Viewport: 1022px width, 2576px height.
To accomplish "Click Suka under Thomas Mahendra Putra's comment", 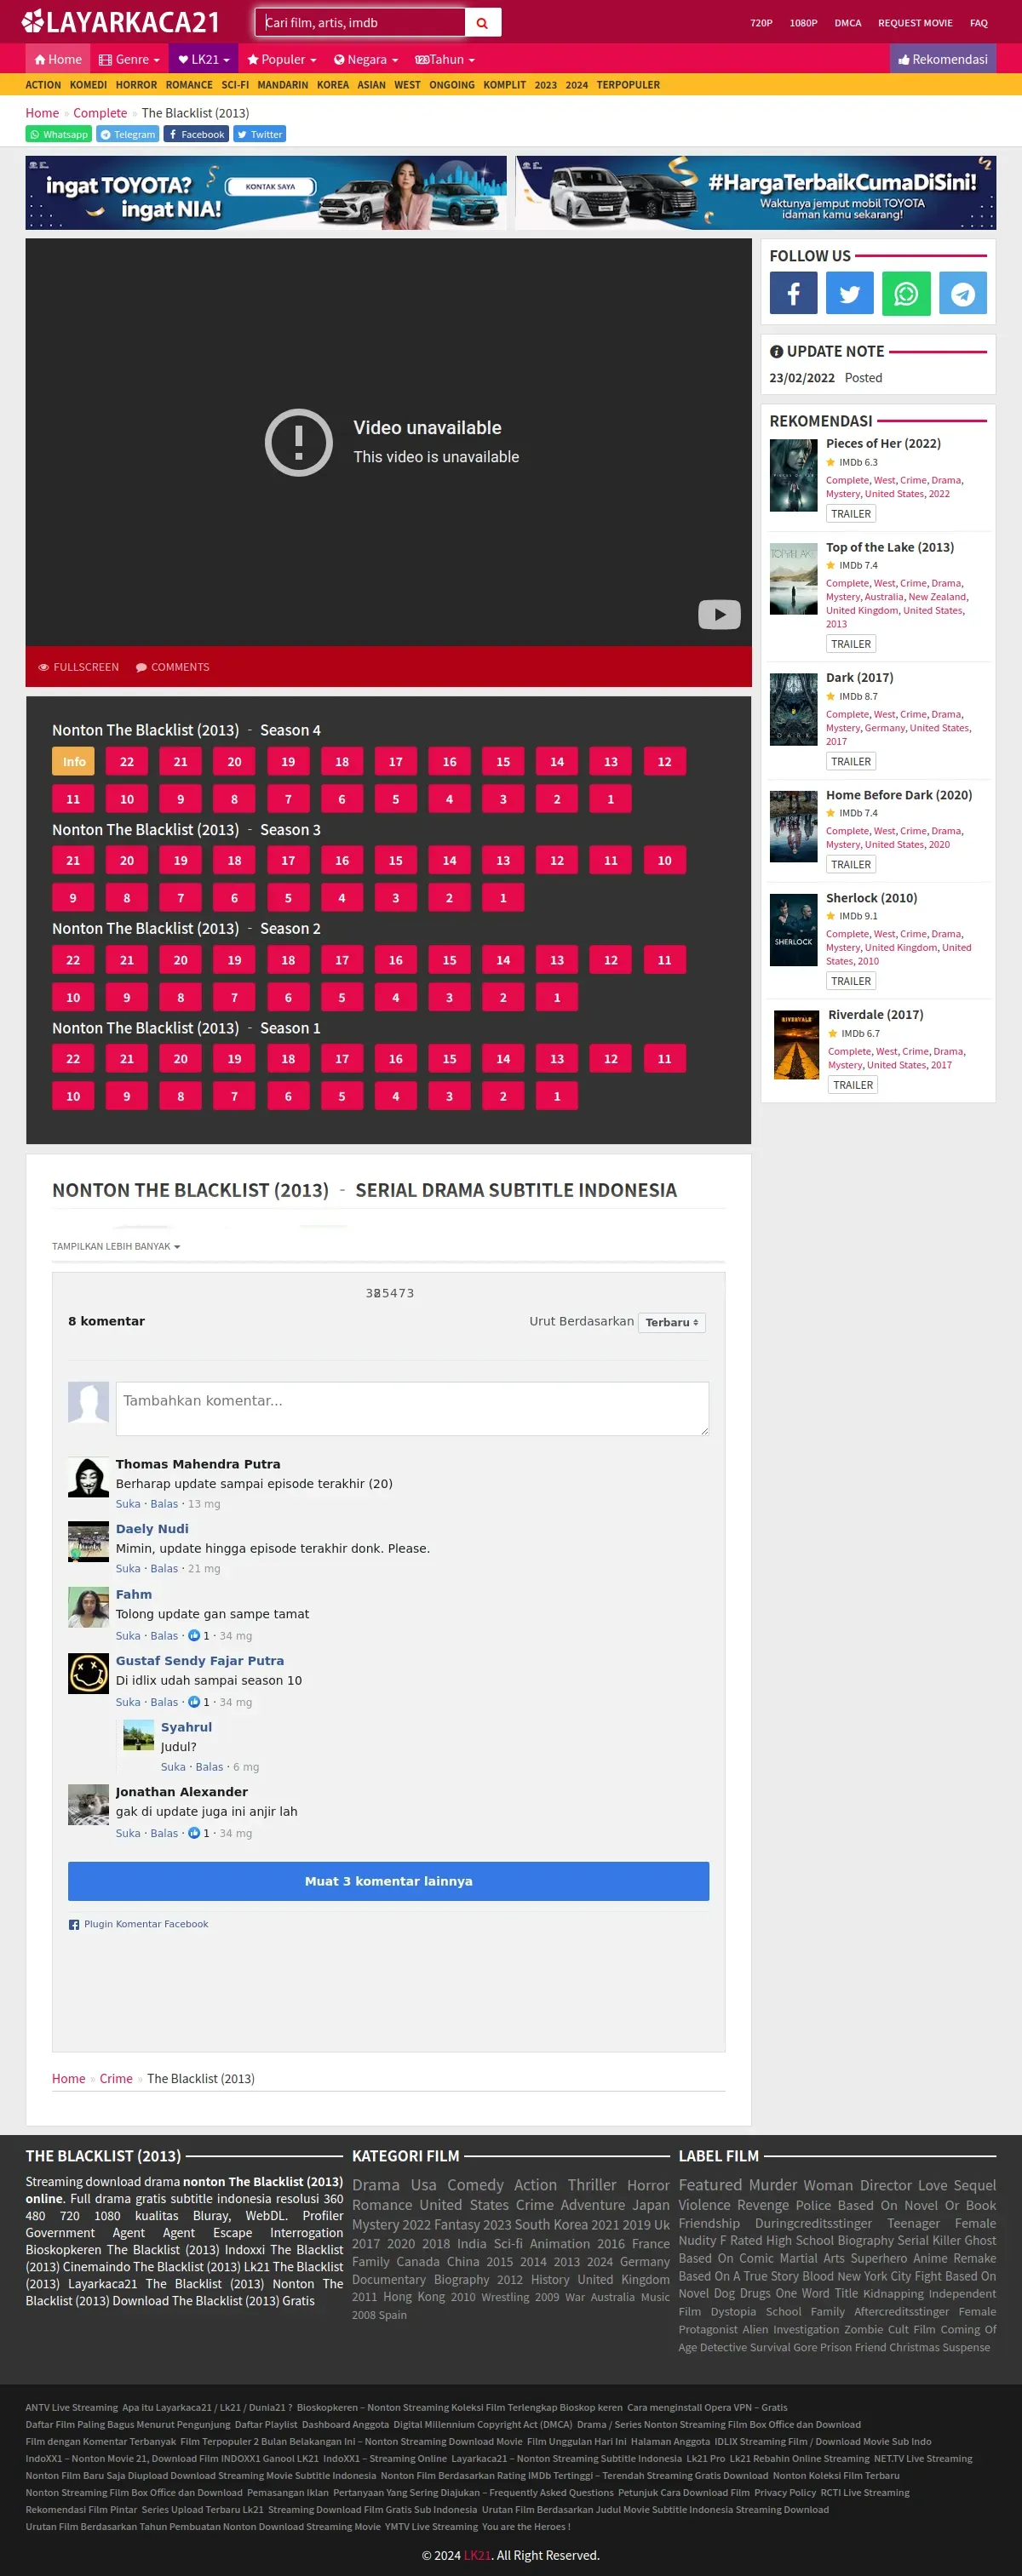I will (x=128, y=1504).
